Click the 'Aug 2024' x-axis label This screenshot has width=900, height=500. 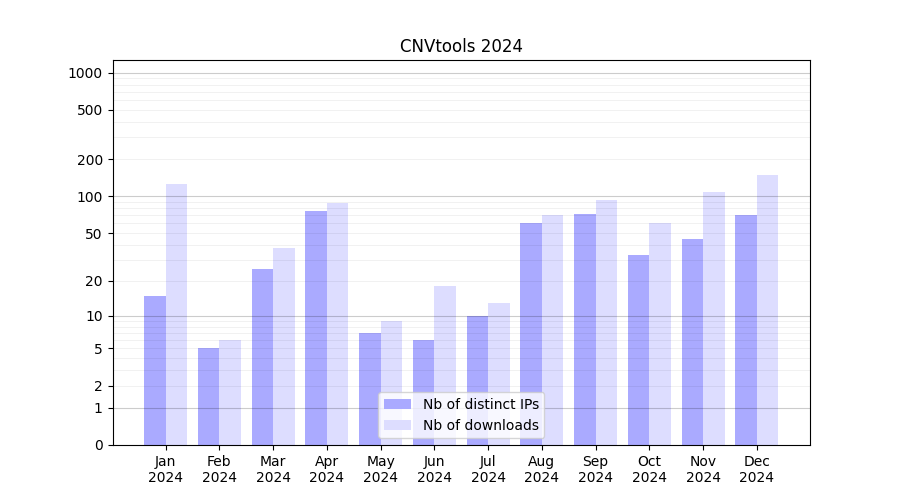tap(542, 469)
